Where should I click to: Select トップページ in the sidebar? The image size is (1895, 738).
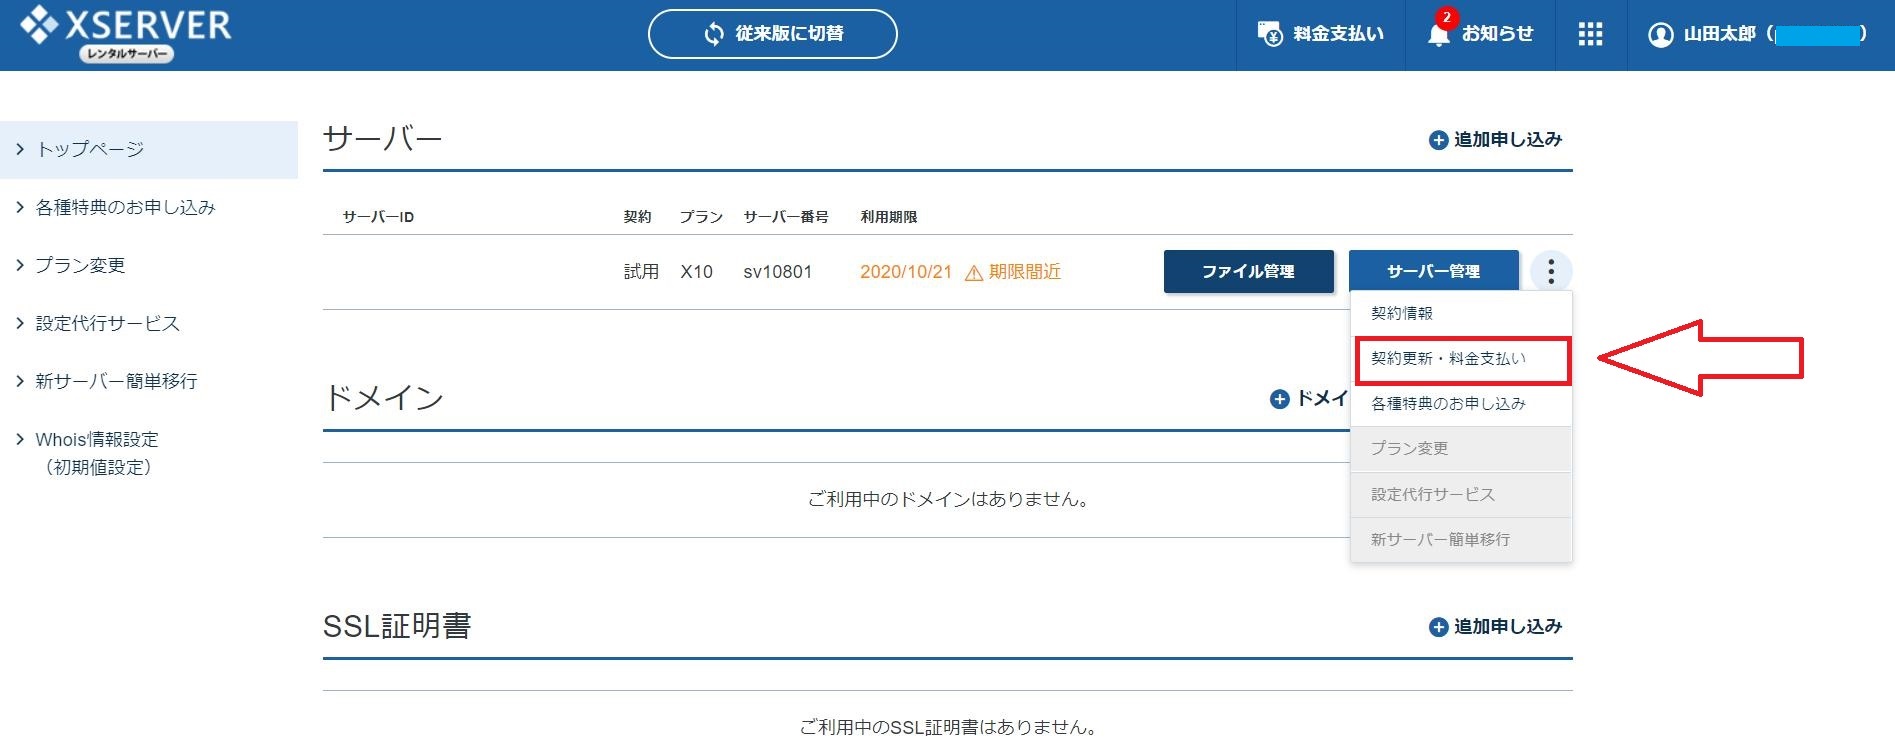pyautogui.click(x=149, y=150)
